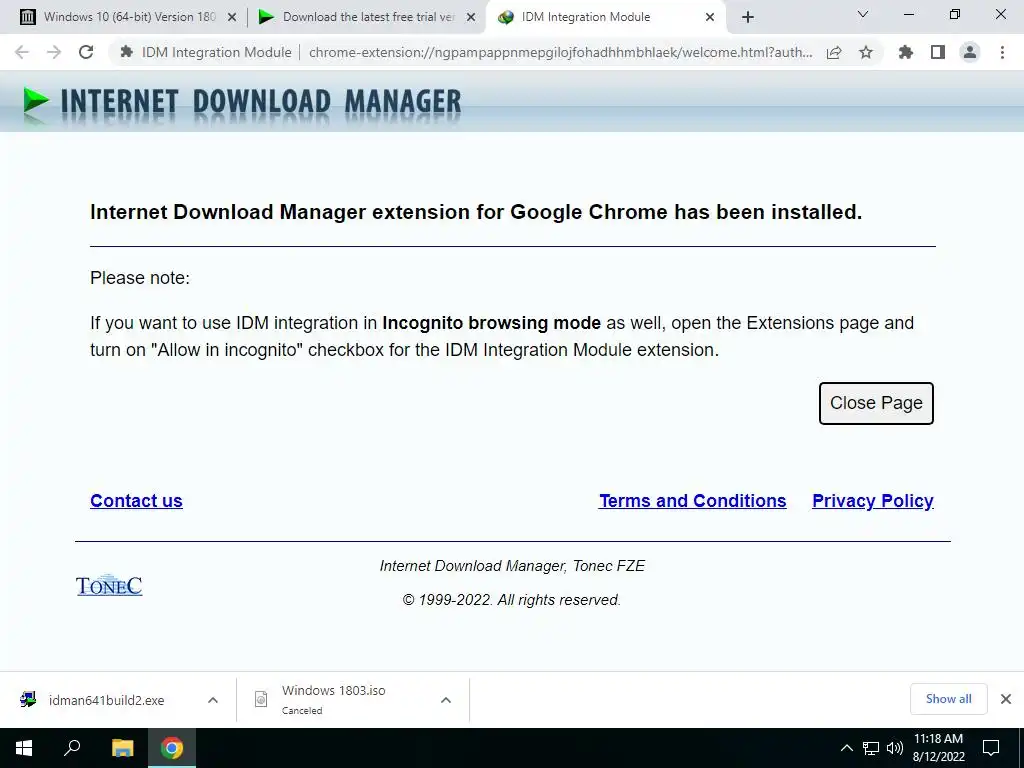Screen dimensions: 1024x768
Task: Open File Explorer from the taskbar
Action: [x=122, y=748]
